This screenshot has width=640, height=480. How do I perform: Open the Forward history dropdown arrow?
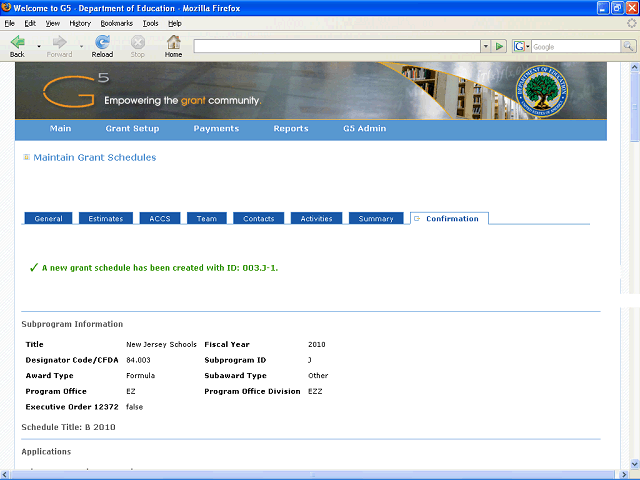(x=81, y=47)
